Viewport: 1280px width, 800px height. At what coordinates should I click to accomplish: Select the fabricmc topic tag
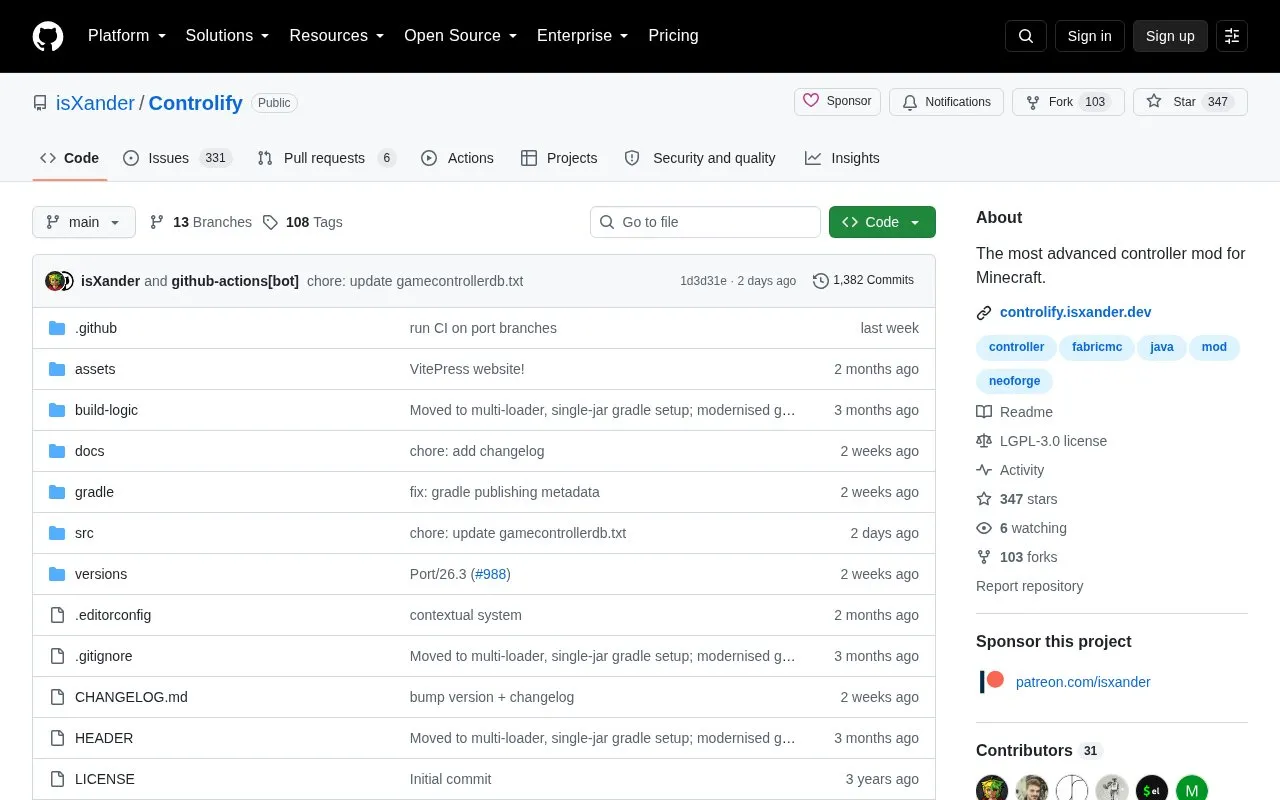click(1097, 347)
